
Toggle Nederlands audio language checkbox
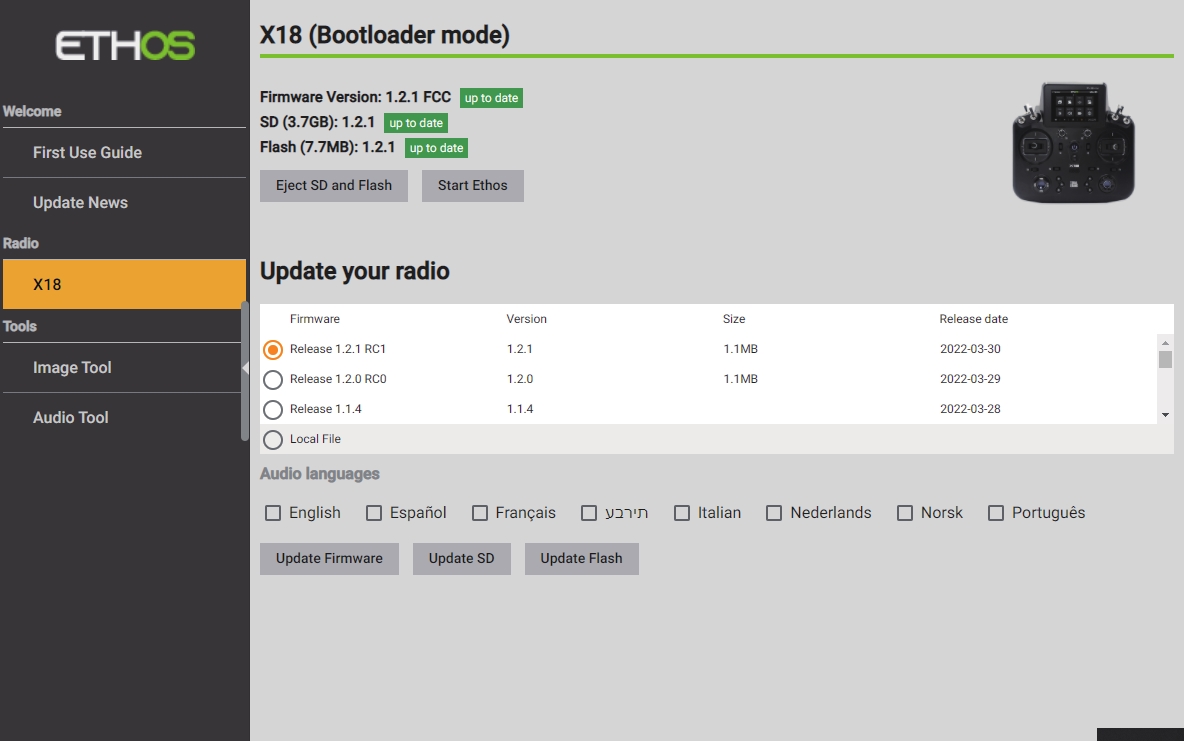pyautogui.click(x=774, y=513)
